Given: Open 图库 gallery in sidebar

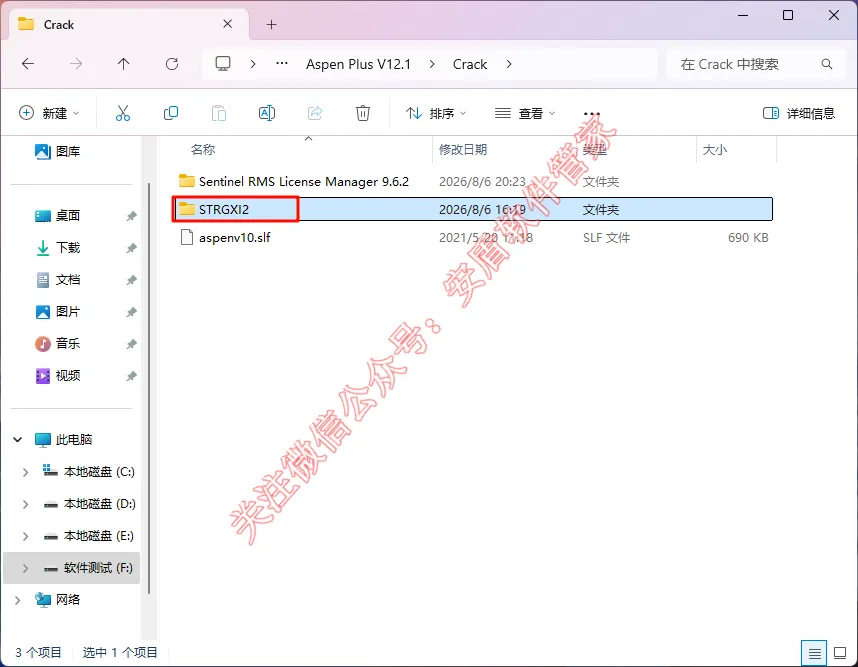Looking at the screenshot, I should tap(57, 152).
